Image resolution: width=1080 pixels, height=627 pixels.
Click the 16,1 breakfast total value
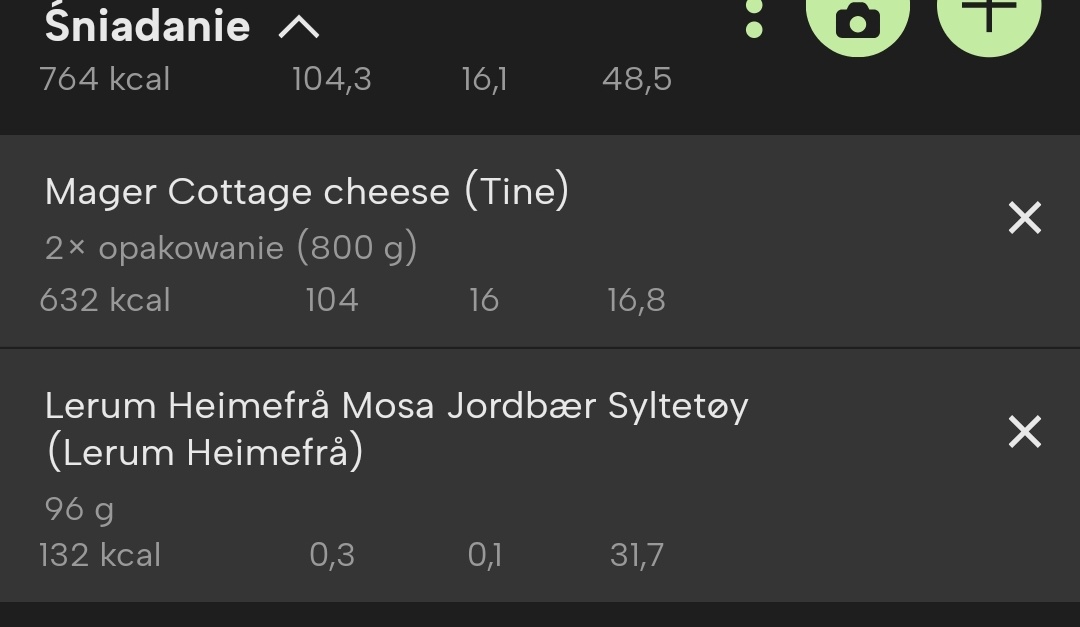click(x=484, y=79)
